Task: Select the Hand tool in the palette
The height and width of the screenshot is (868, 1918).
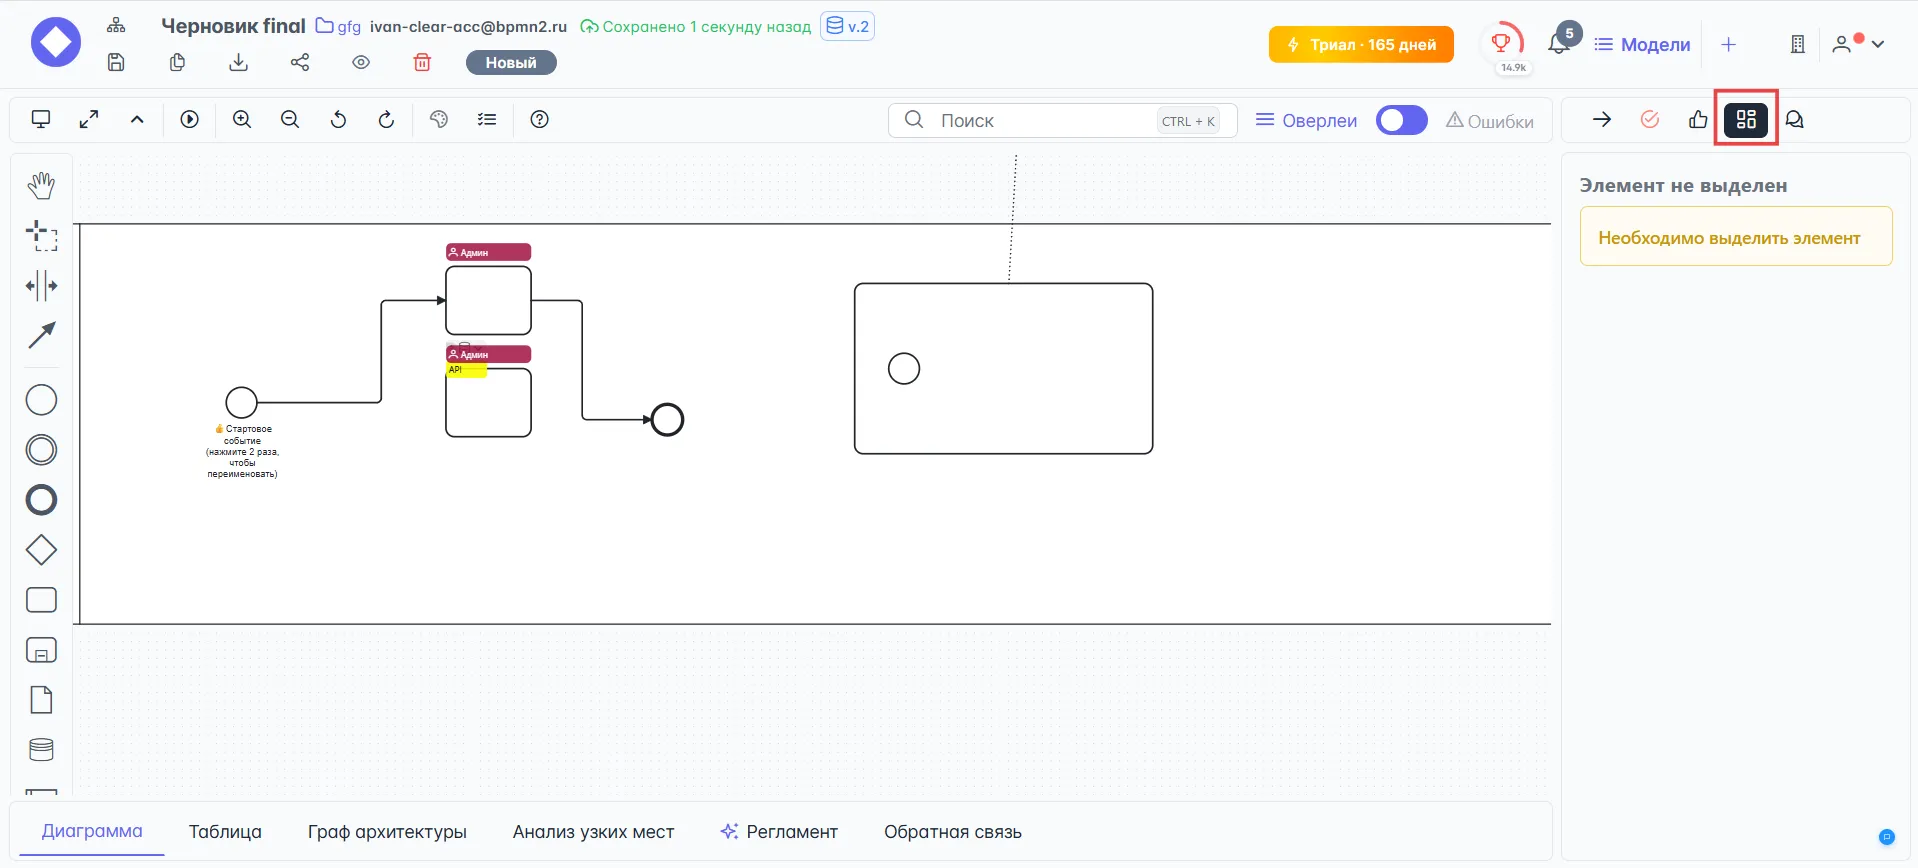Action: (x=41, y=185)
